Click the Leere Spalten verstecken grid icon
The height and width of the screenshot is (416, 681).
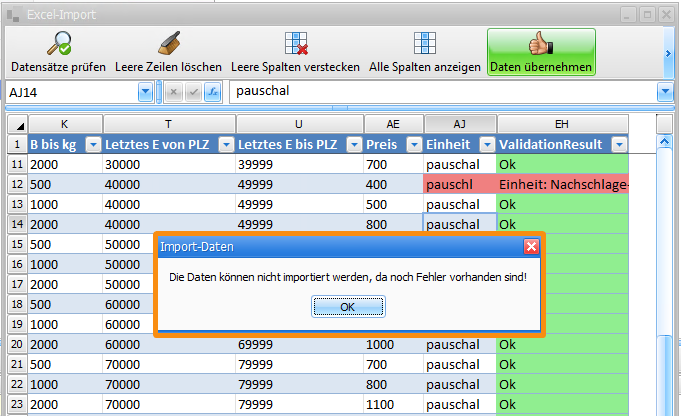(x=296, y=43)
